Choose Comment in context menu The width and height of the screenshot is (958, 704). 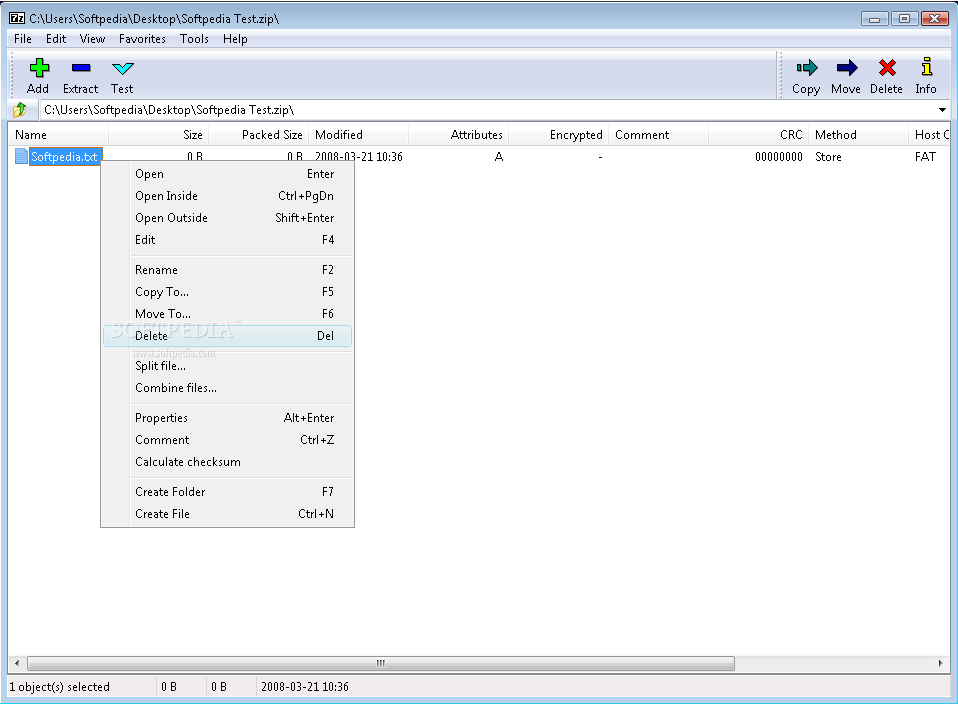point(227,440)
